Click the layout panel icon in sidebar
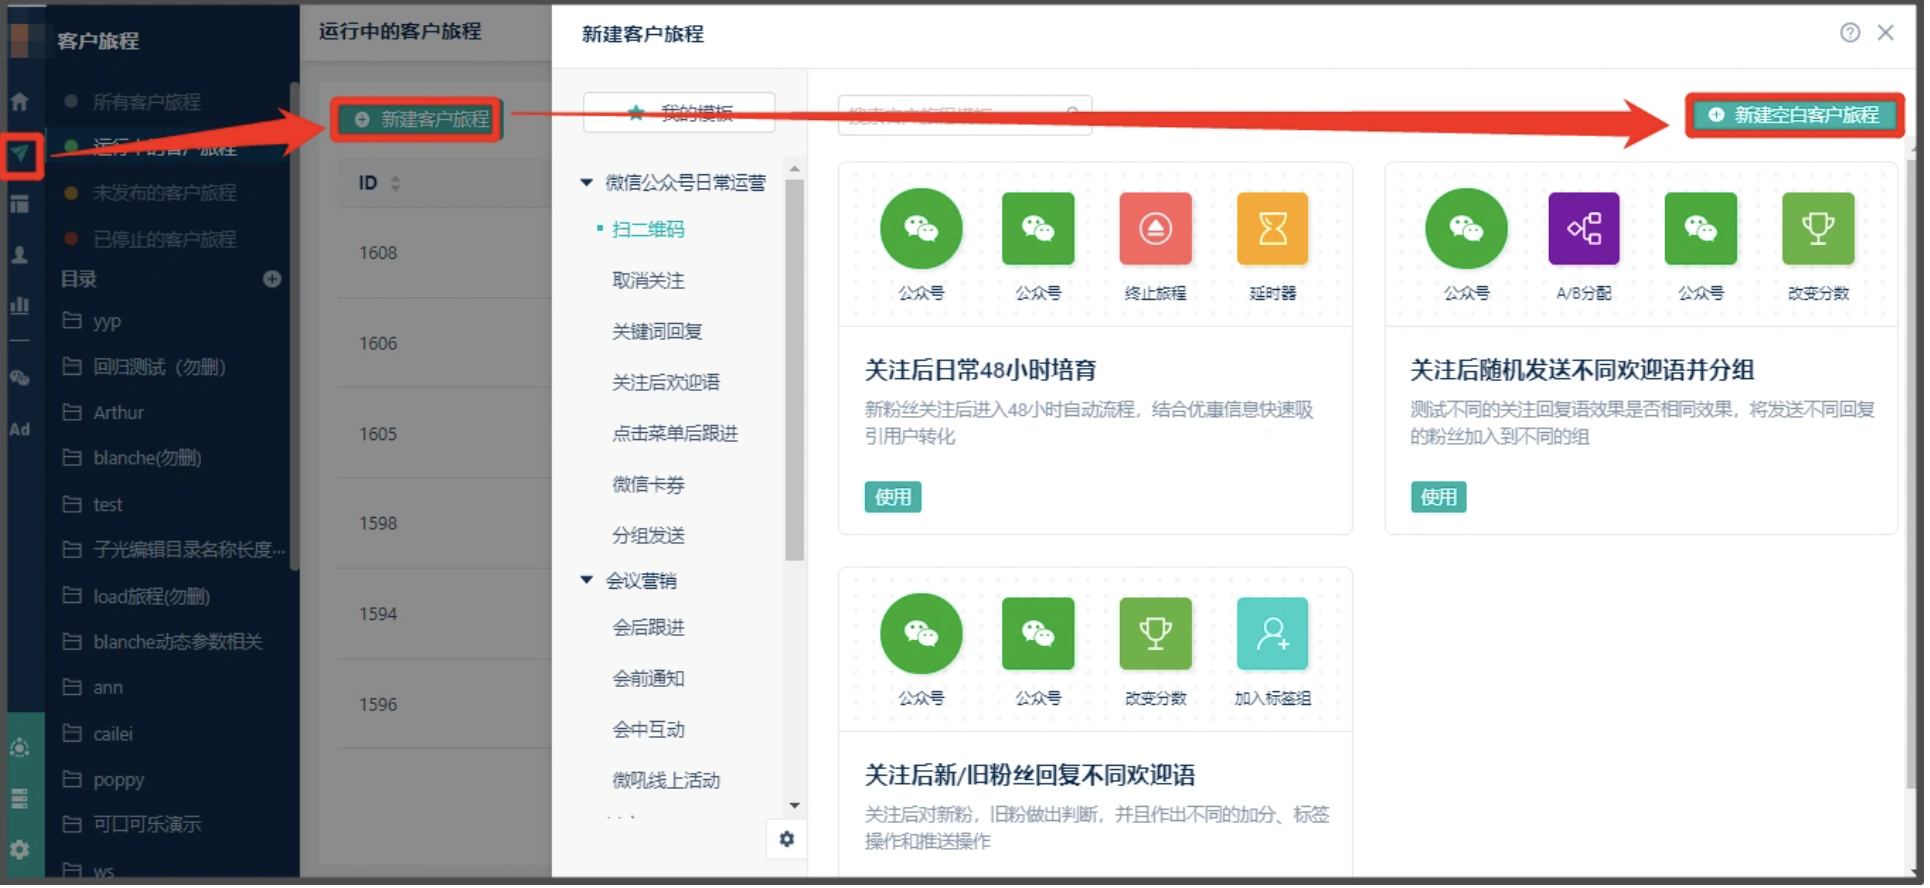Screen dimensions: 1930x888 [x=20, y=205]
